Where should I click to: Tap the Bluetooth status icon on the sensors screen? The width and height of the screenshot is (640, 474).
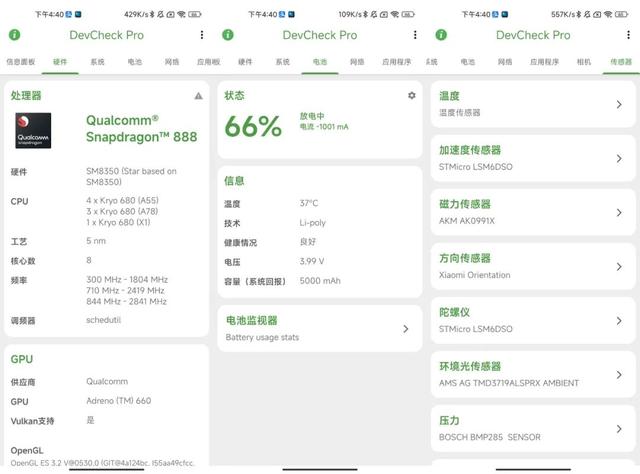(578, 14)
